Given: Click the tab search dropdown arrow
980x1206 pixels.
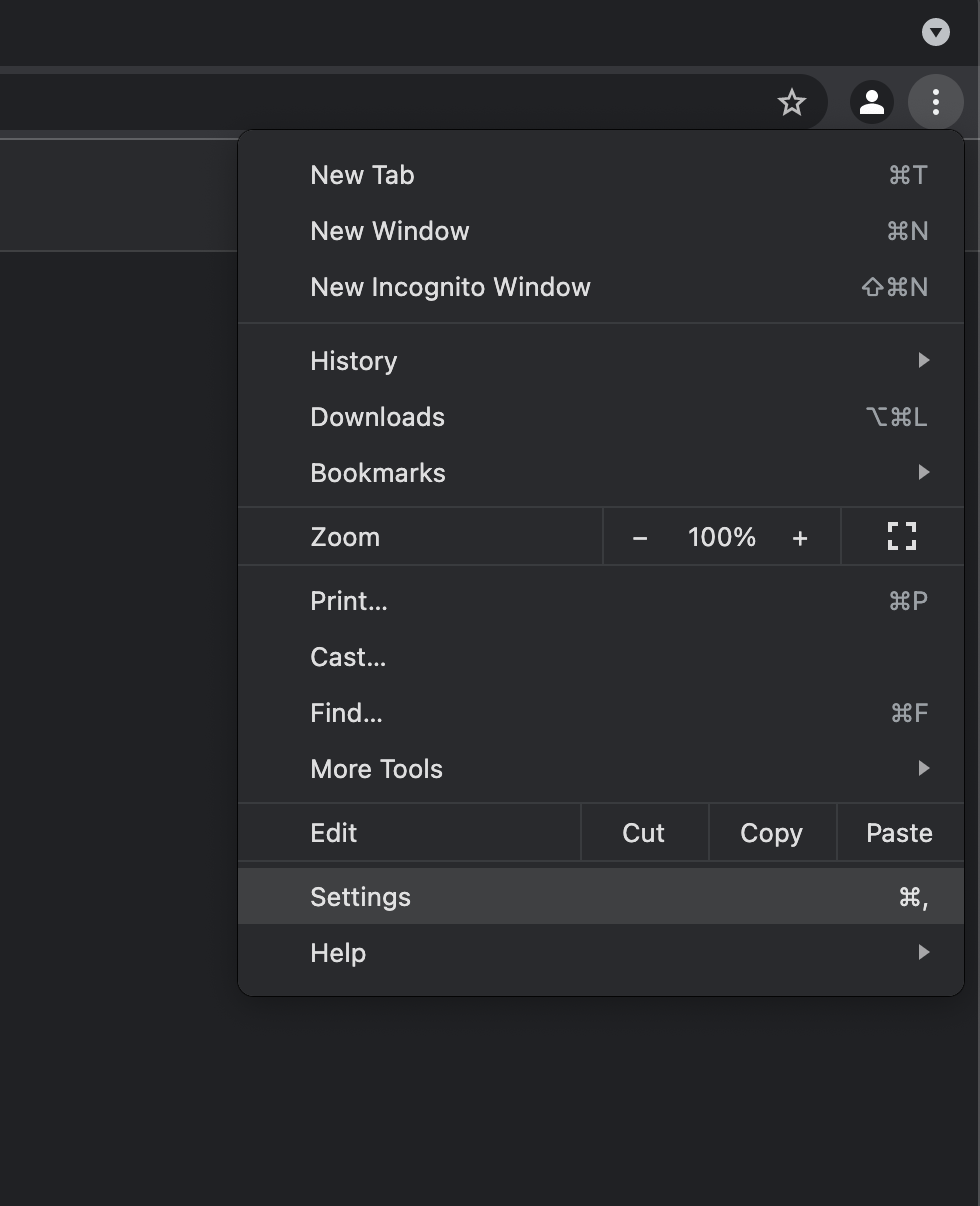Looking at the screenshot, I should (935, 32).
